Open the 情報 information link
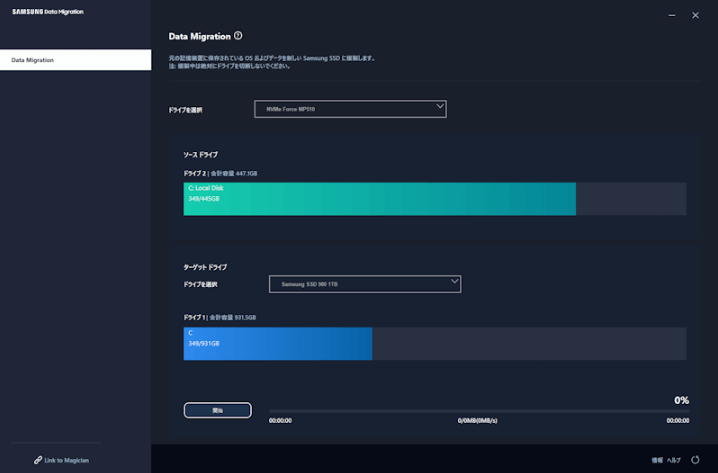This screenshot has height=473, width=718. pos(657,460)
